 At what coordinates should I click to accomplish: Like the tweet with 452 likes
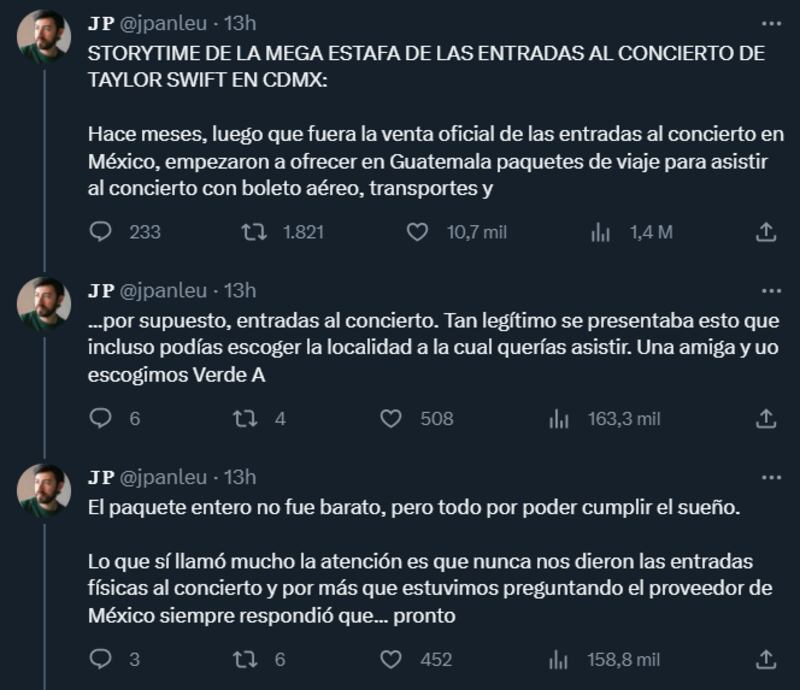point(390,659)
